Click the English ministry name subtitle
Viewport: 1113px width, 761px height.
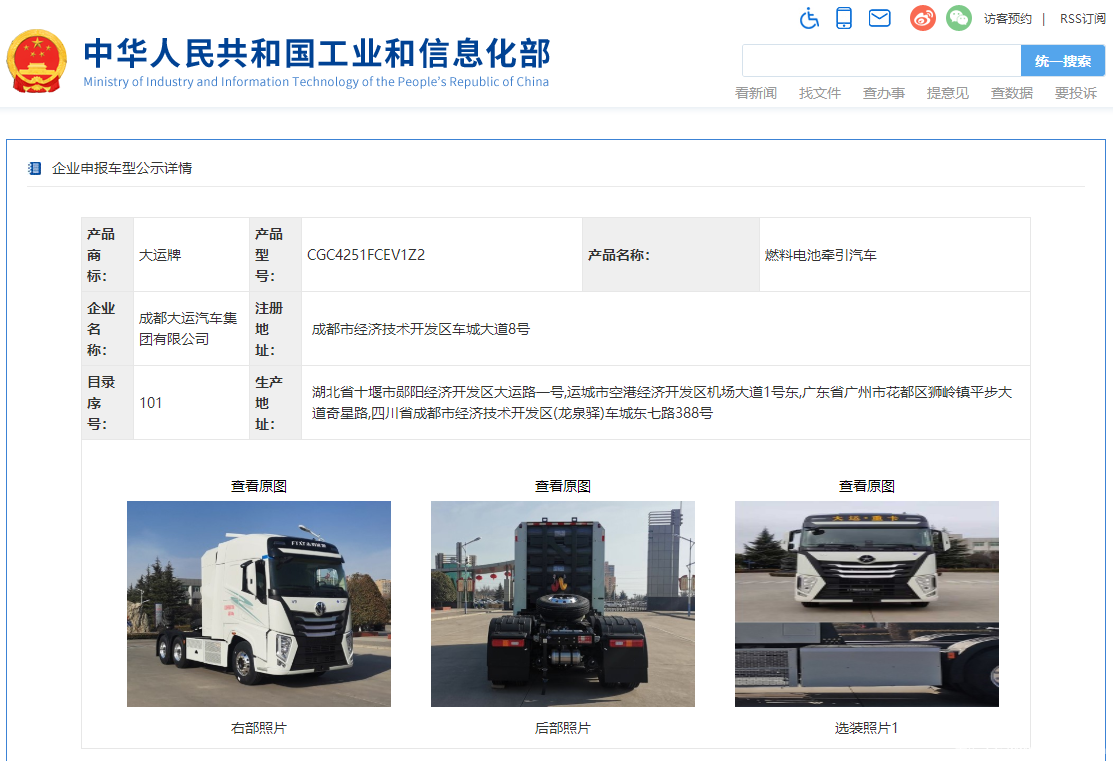pyautogui.click(x=316, y=82)
